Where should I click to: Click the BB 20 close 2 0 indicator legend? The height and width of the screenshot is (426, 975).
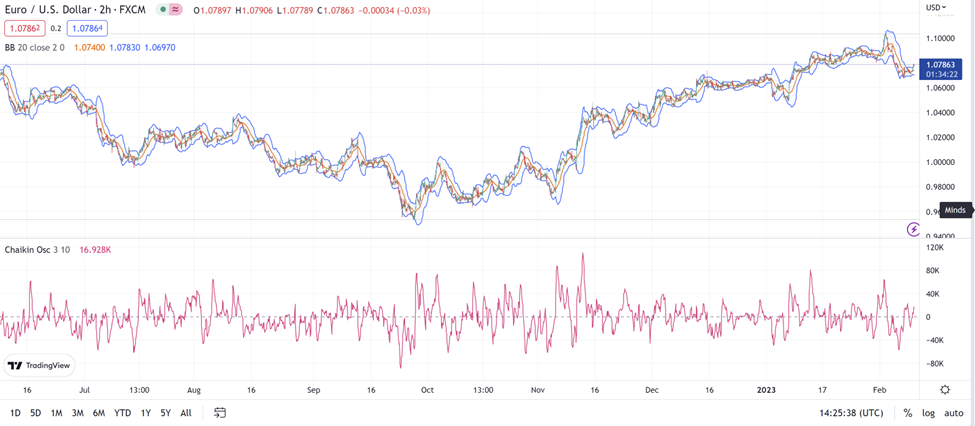(35, 47)
